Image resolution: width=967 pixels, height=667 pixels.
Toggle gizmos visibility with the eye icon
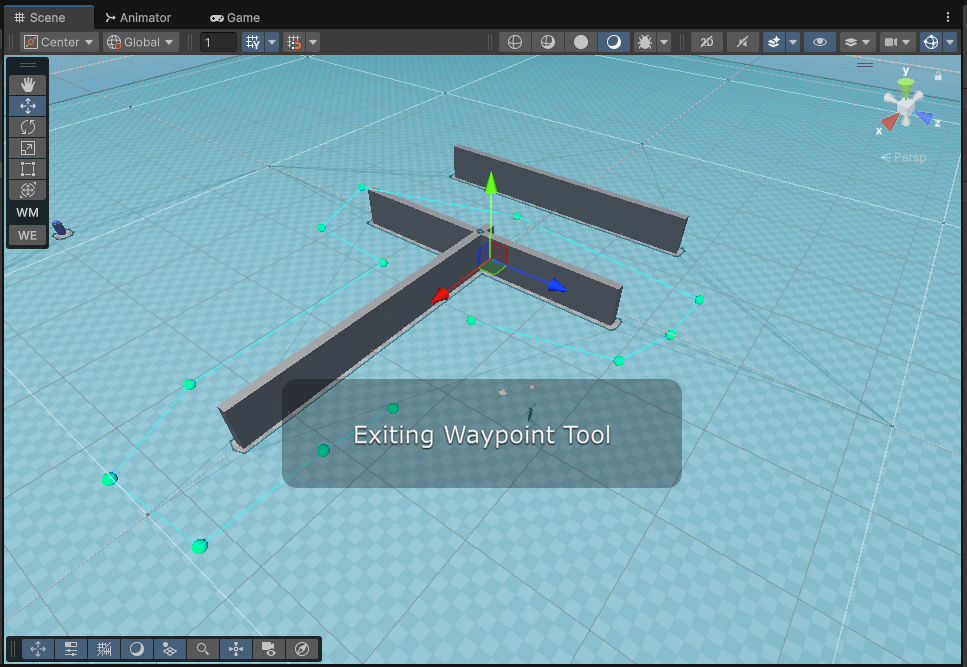point(820,41)
